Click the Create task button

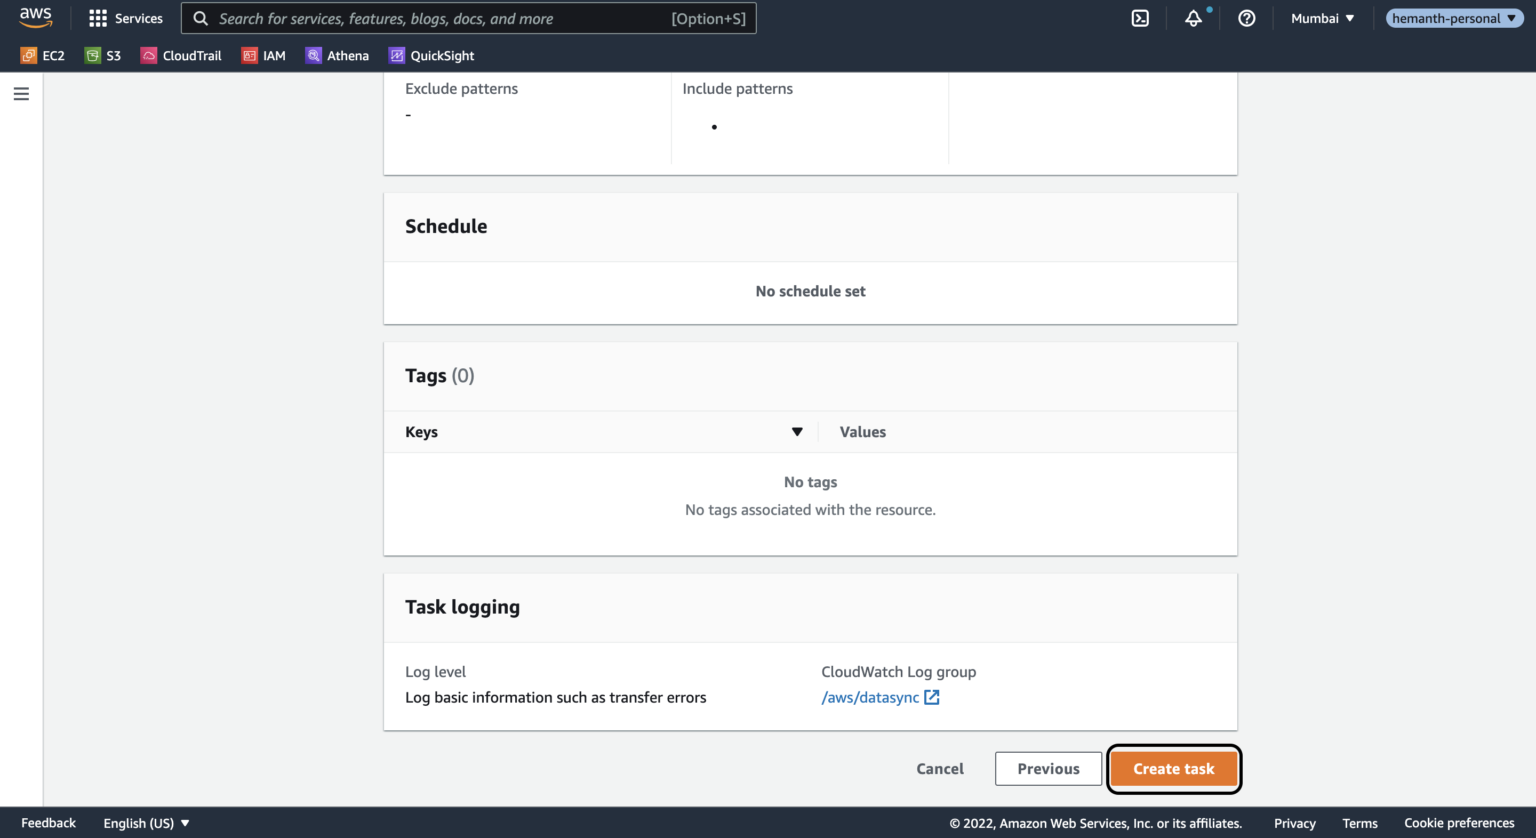1173,768
